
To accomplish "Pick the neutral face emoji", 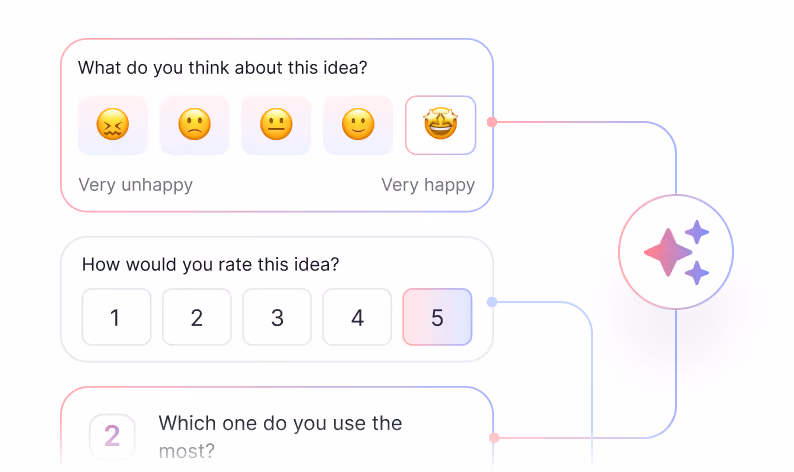I will [276, 125].
